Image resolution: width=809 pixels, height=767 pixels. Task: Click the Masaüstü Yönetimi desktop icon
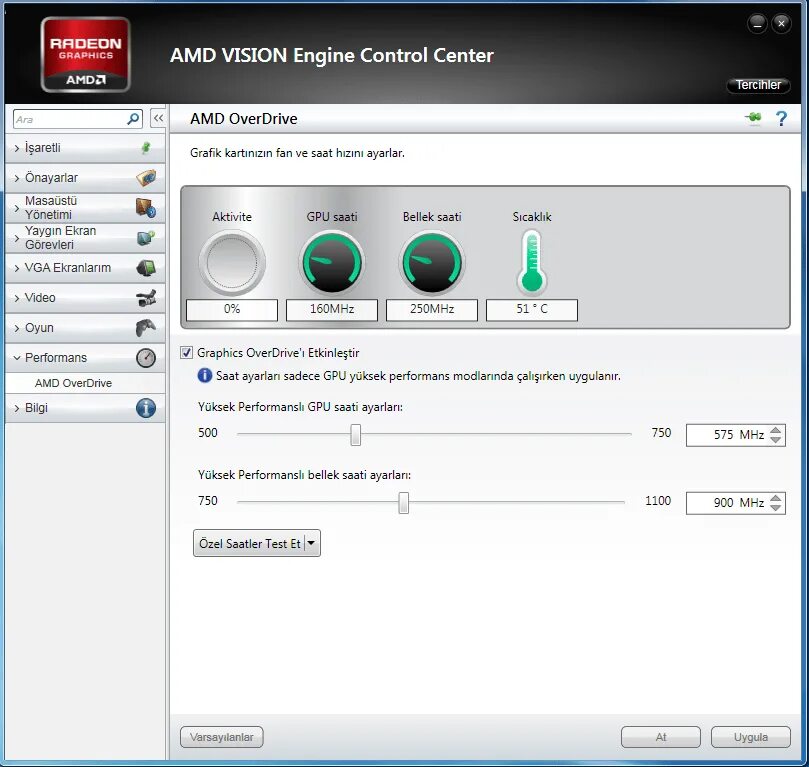tap(146, 208)
